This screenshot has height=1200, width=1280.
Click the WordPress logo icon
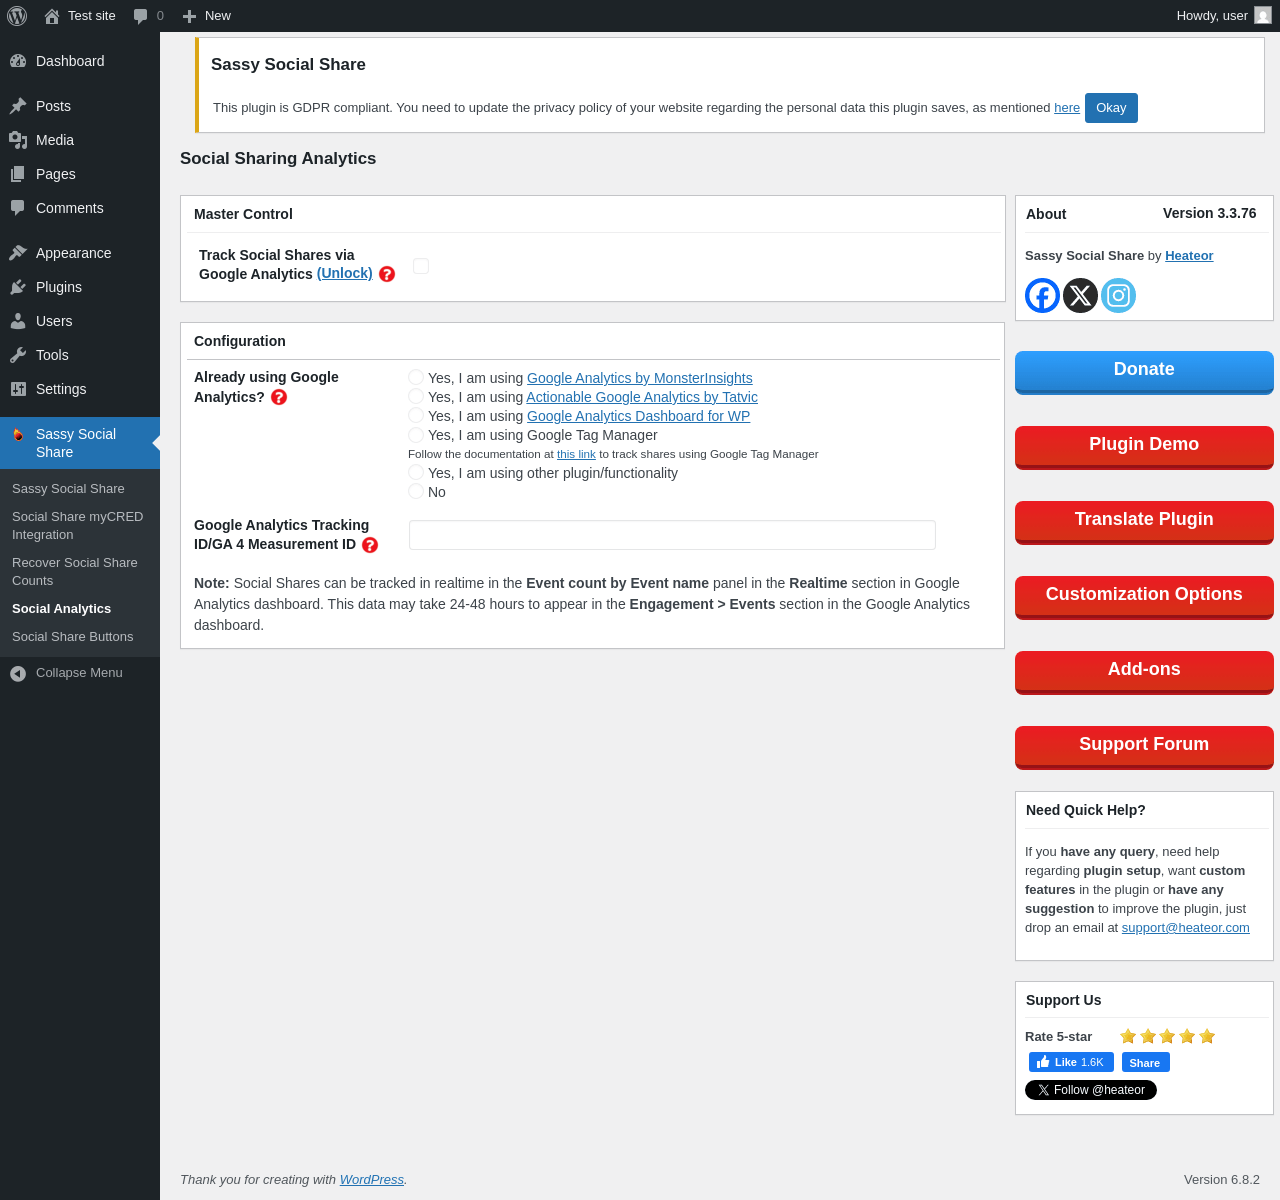[x=17, y=16]
